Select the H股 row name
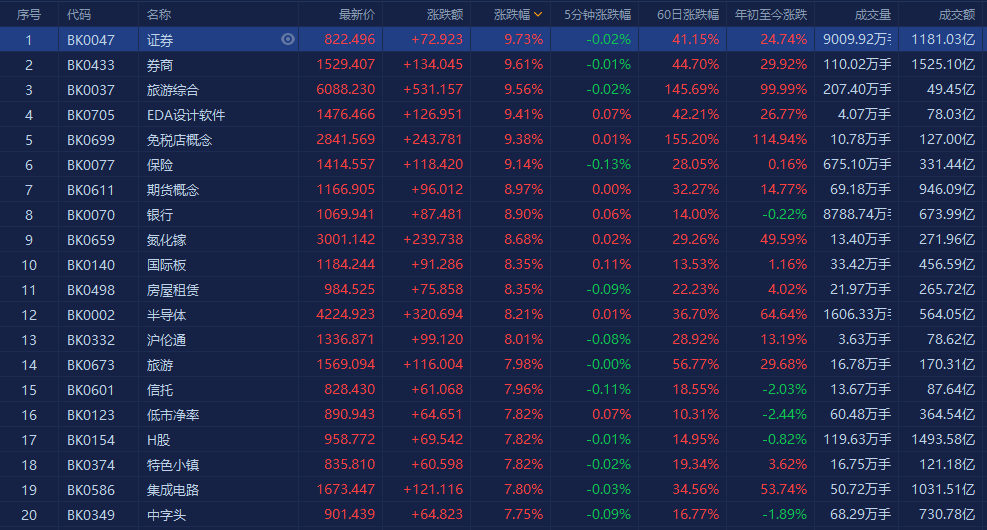Viewport: 987px width, 530px height. coord(159,440)
